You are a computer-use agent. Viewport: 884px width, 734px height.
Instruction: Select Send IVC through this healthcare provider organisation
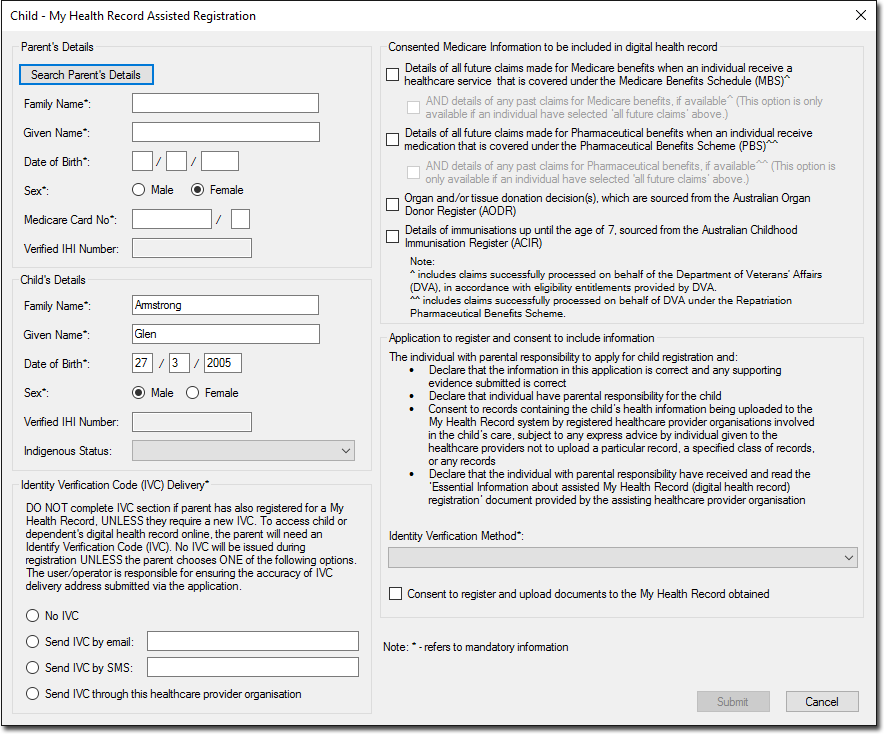pyautogui.click(x=33, y=694)
